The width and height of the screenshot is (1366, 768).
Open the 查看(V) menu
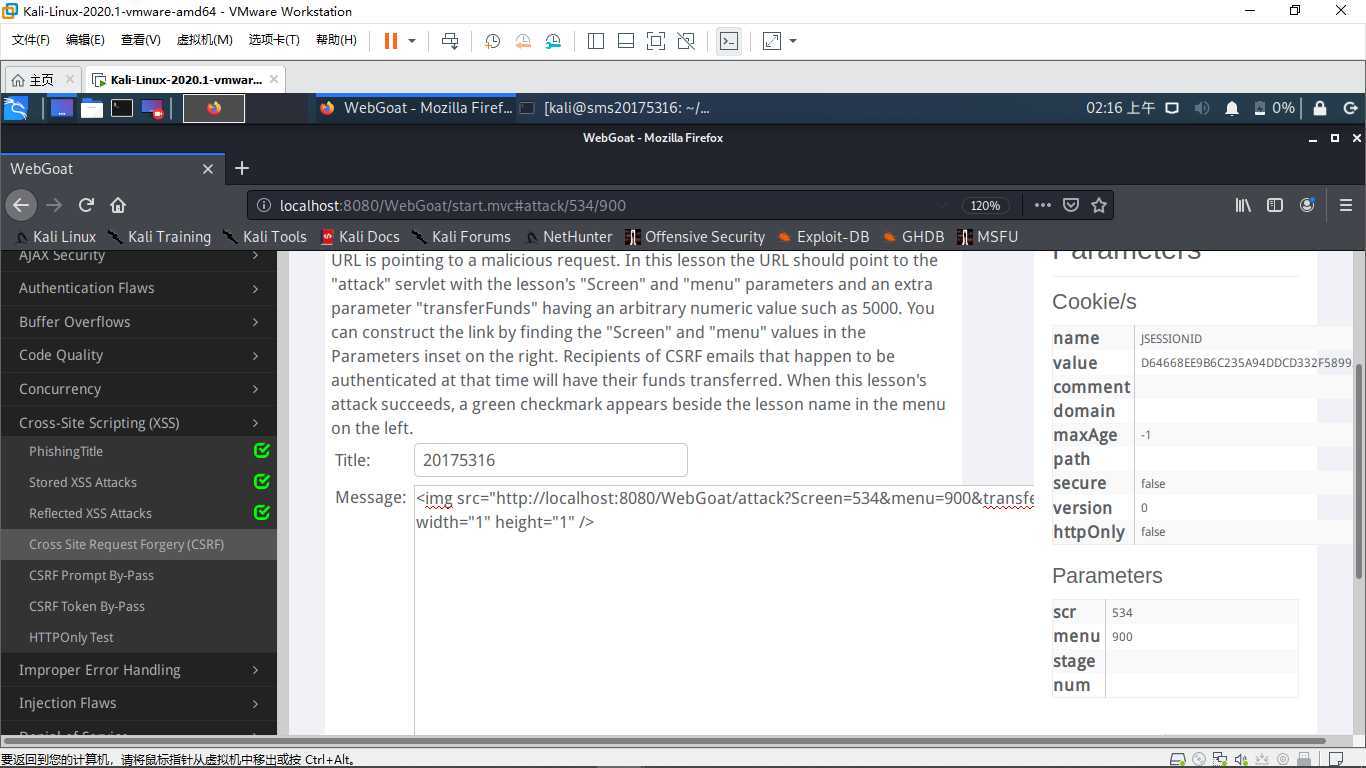140,40
